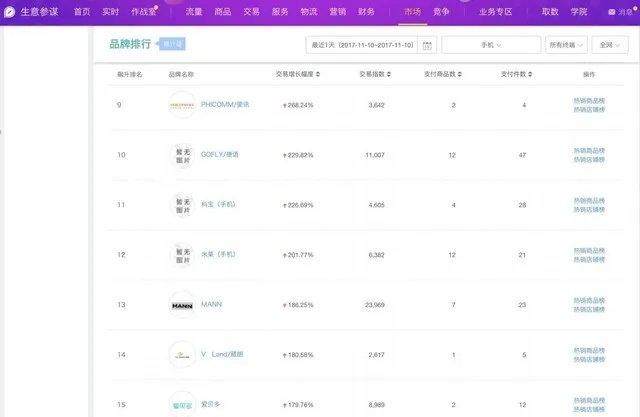Open the 财务 menu item
640x417 pixels.
click(366, 12)
